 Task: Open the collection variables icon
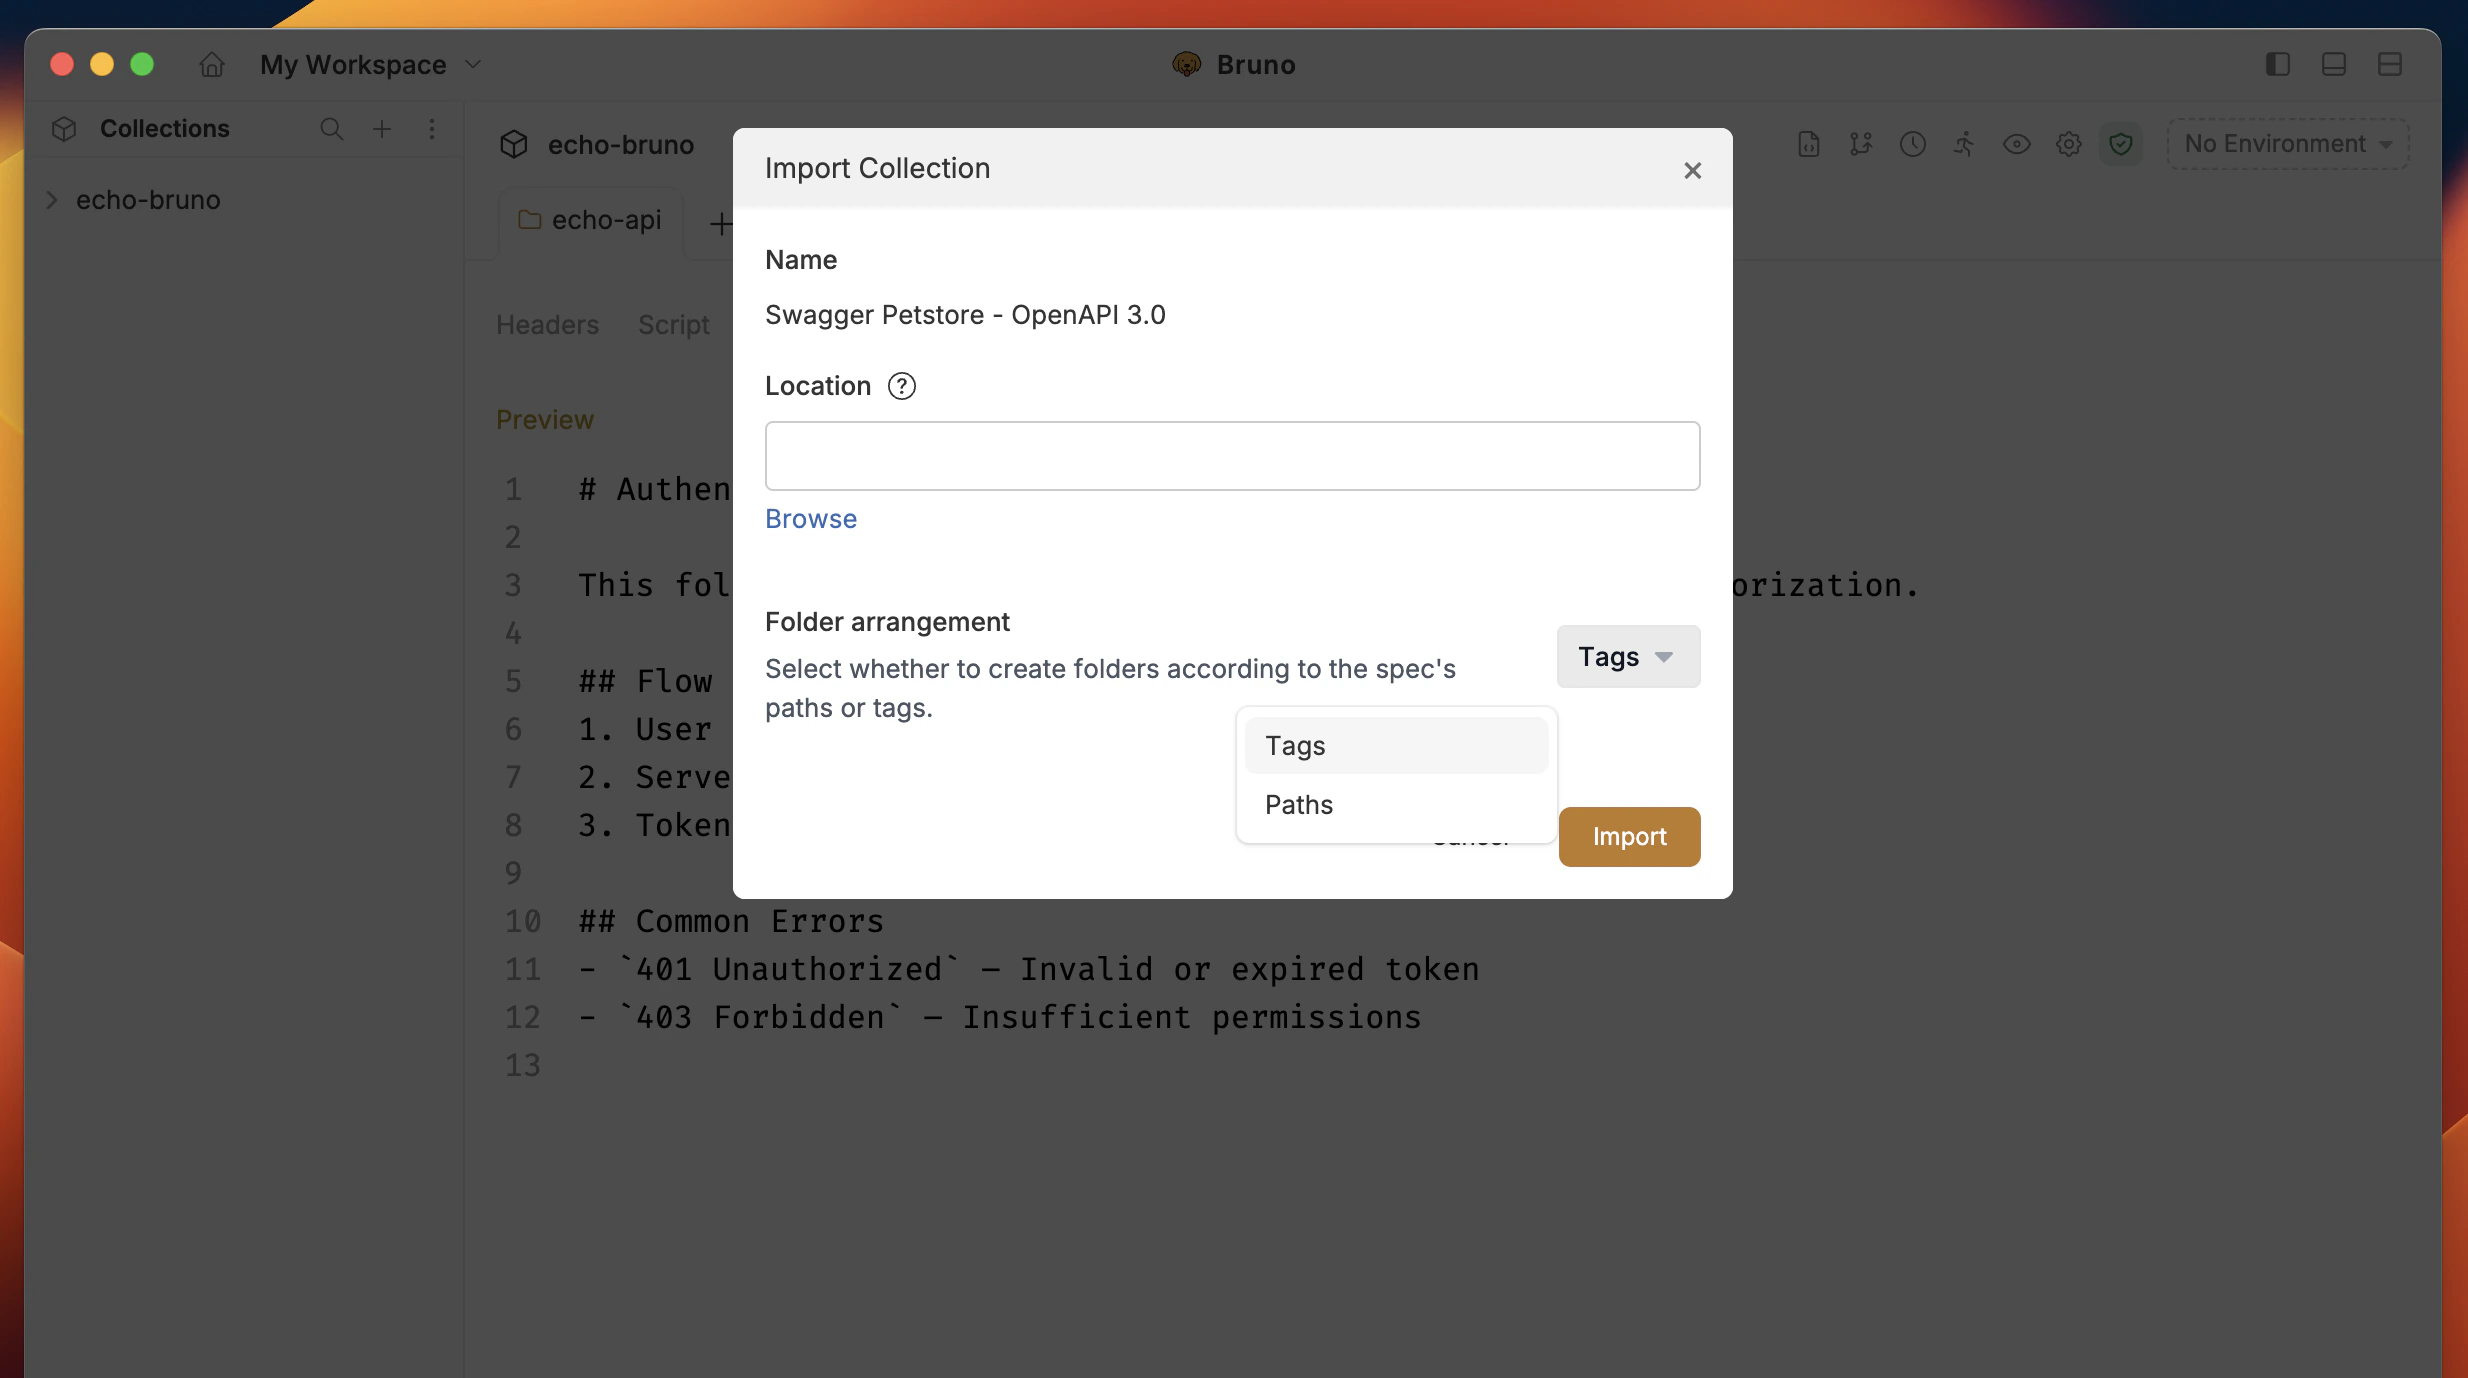[x=1808, y=143]
